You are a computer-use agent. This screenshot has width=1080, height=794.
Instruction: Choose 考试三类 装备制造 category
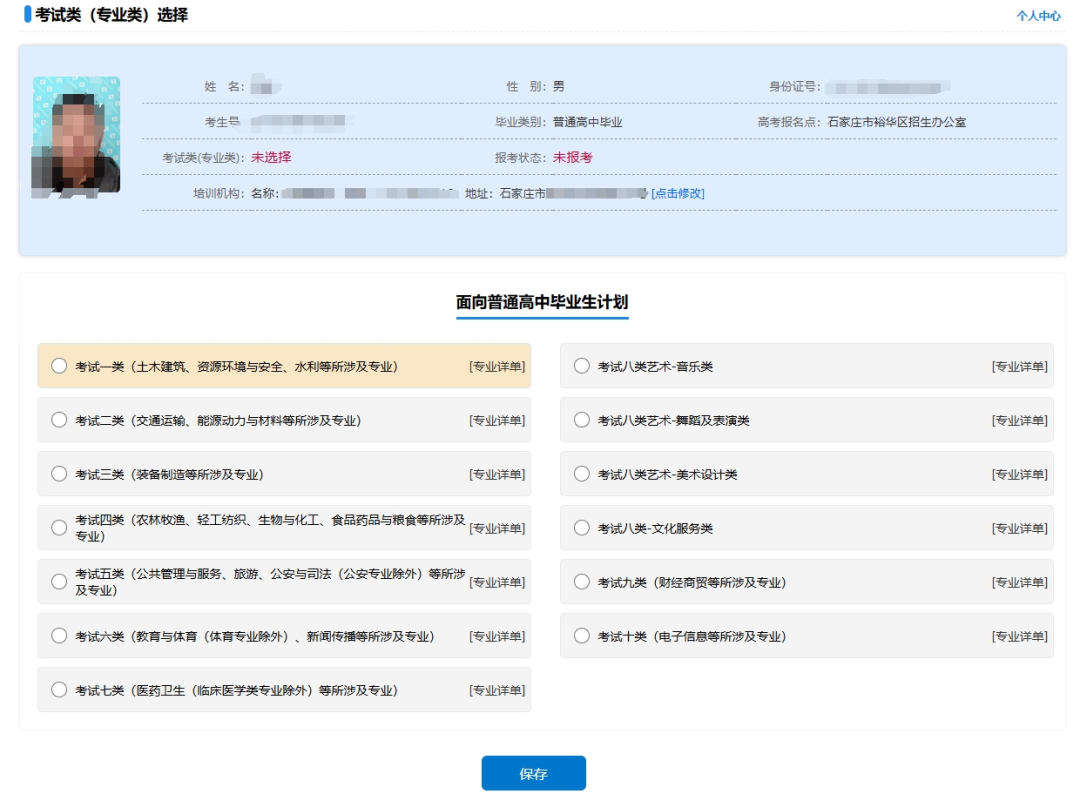tap(59, 474)
